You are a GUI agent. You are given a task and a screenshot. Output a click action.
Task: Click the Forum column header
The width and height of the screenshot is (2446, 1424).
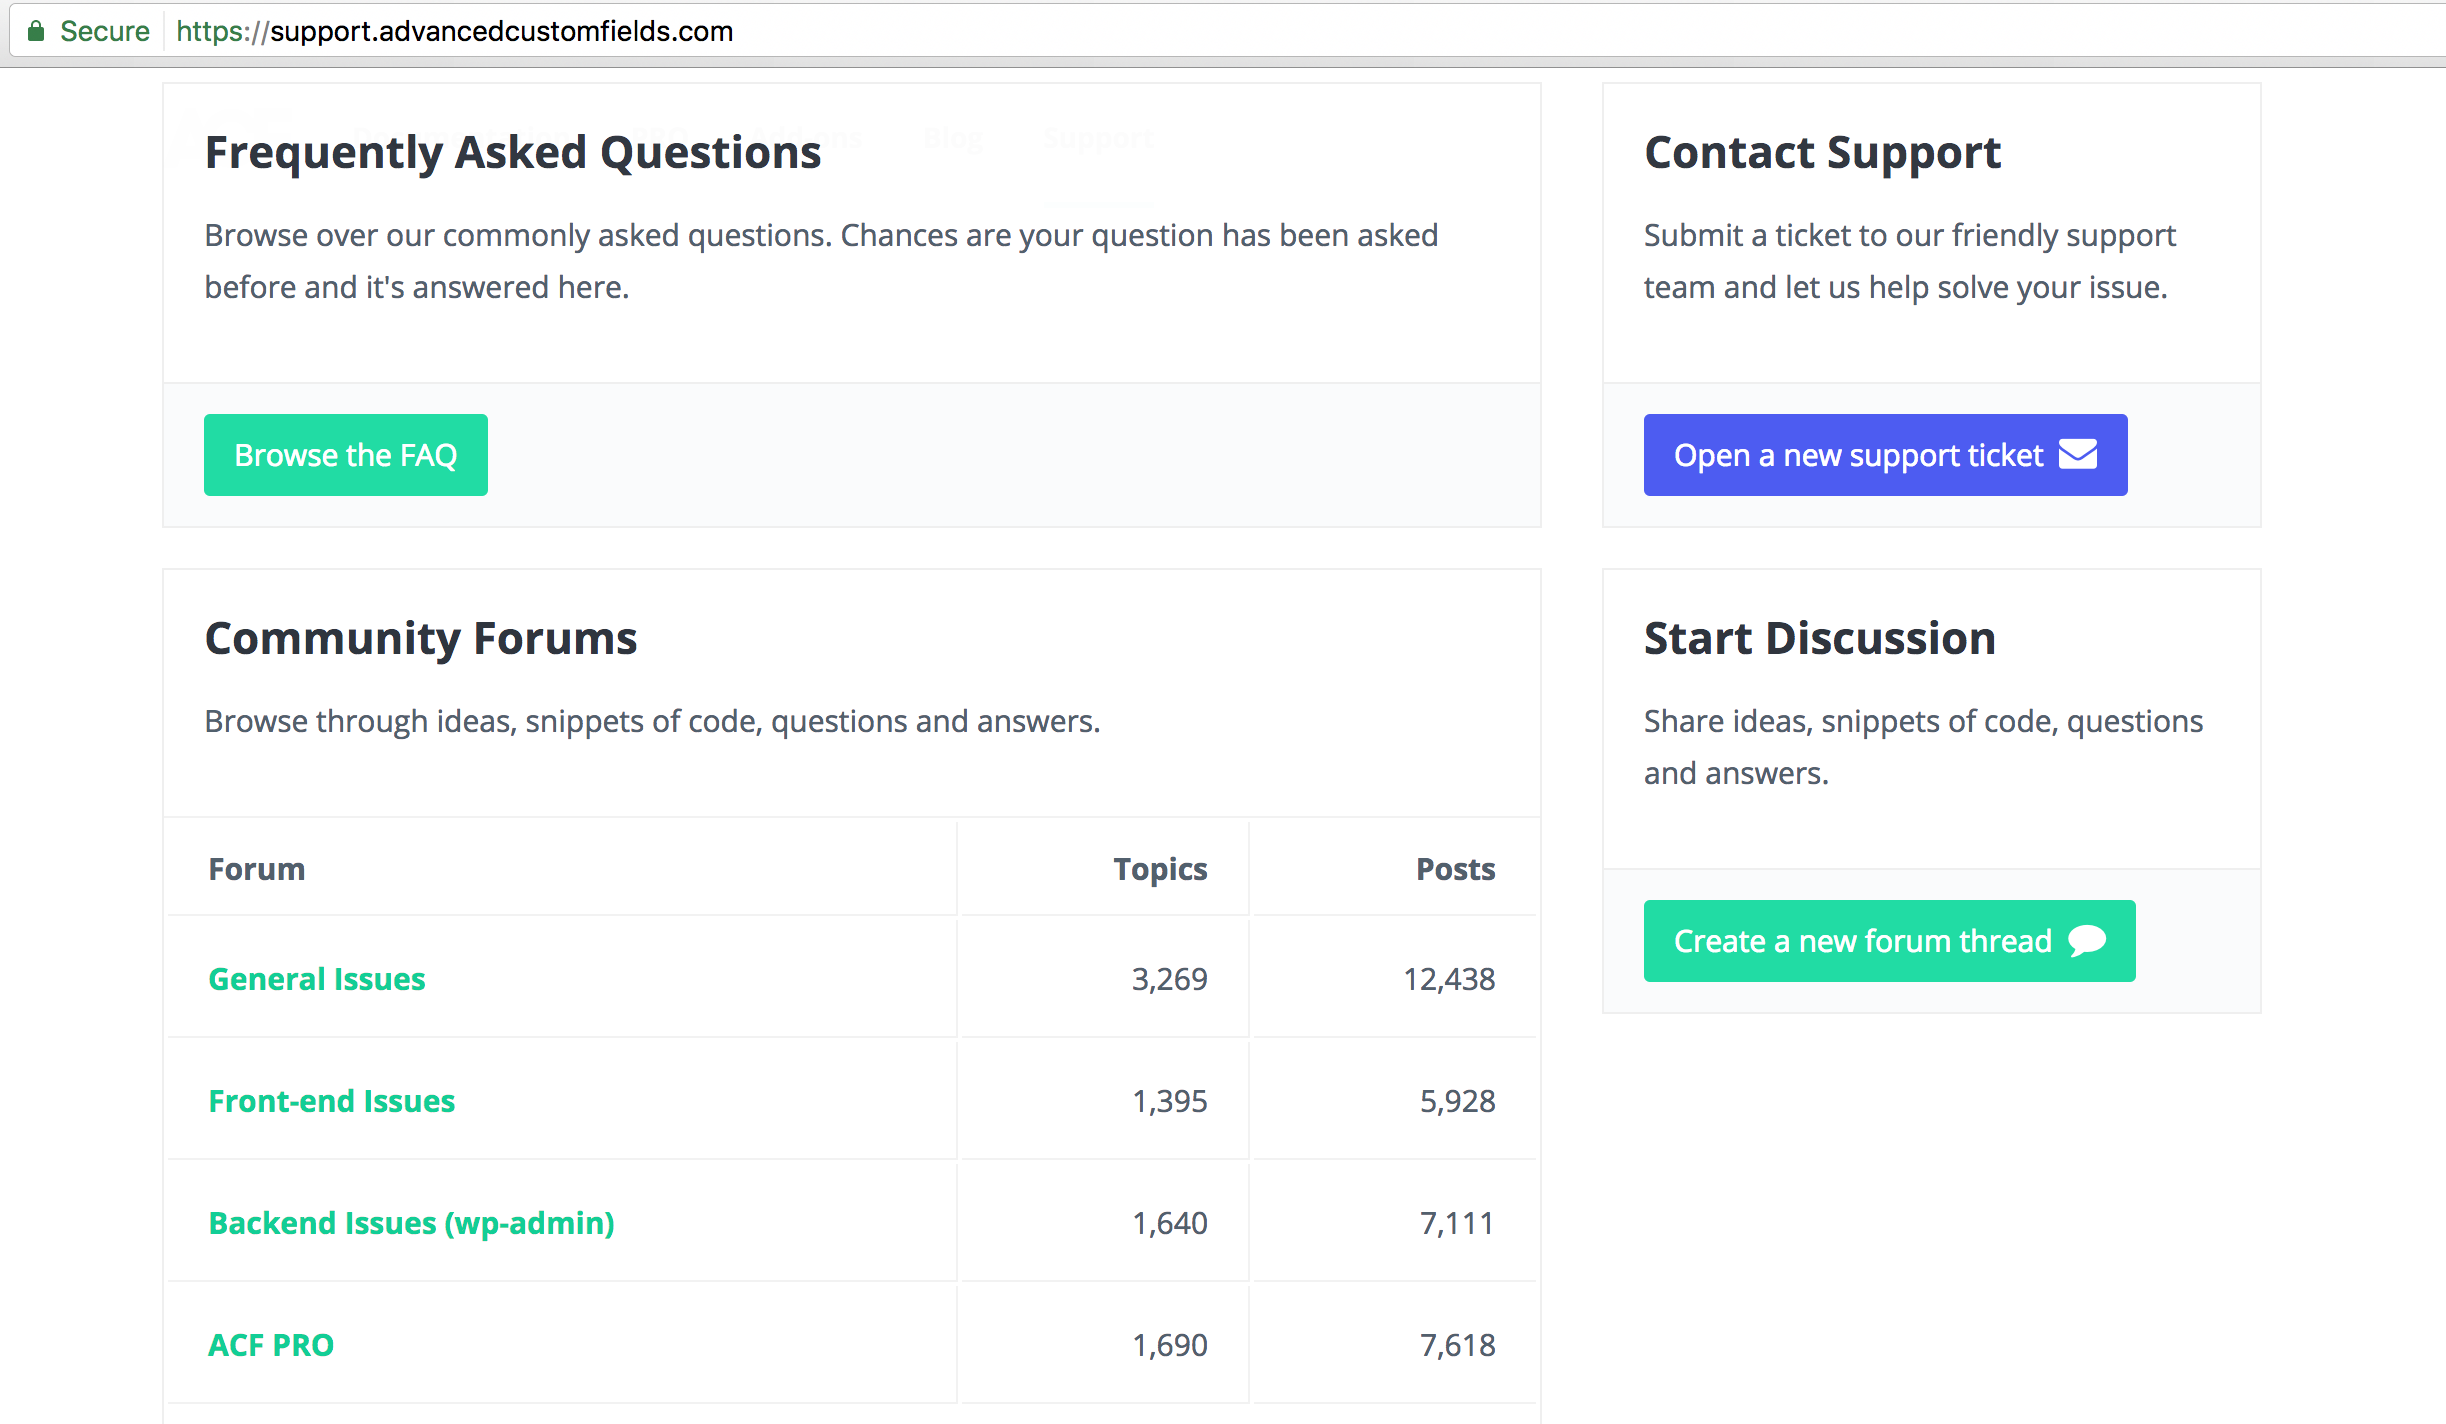click(257, 869)
